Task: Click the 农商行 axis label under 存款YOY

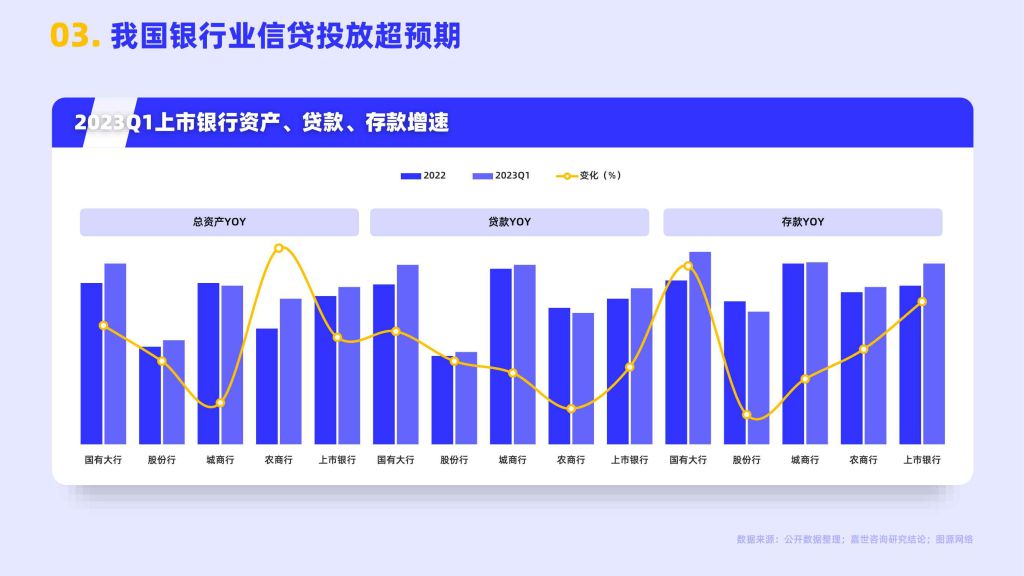Action: [863, 460]
